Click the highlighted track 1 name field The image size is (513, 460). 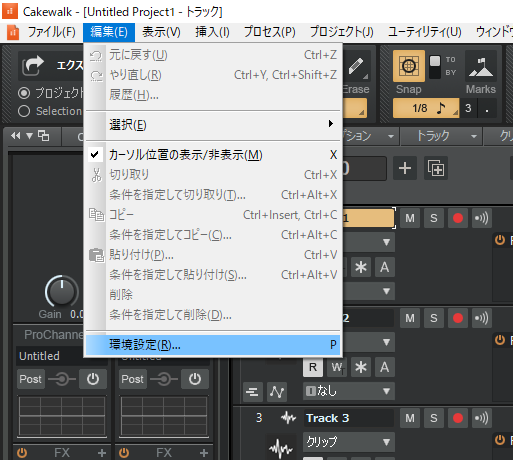(x=368, y=218)
